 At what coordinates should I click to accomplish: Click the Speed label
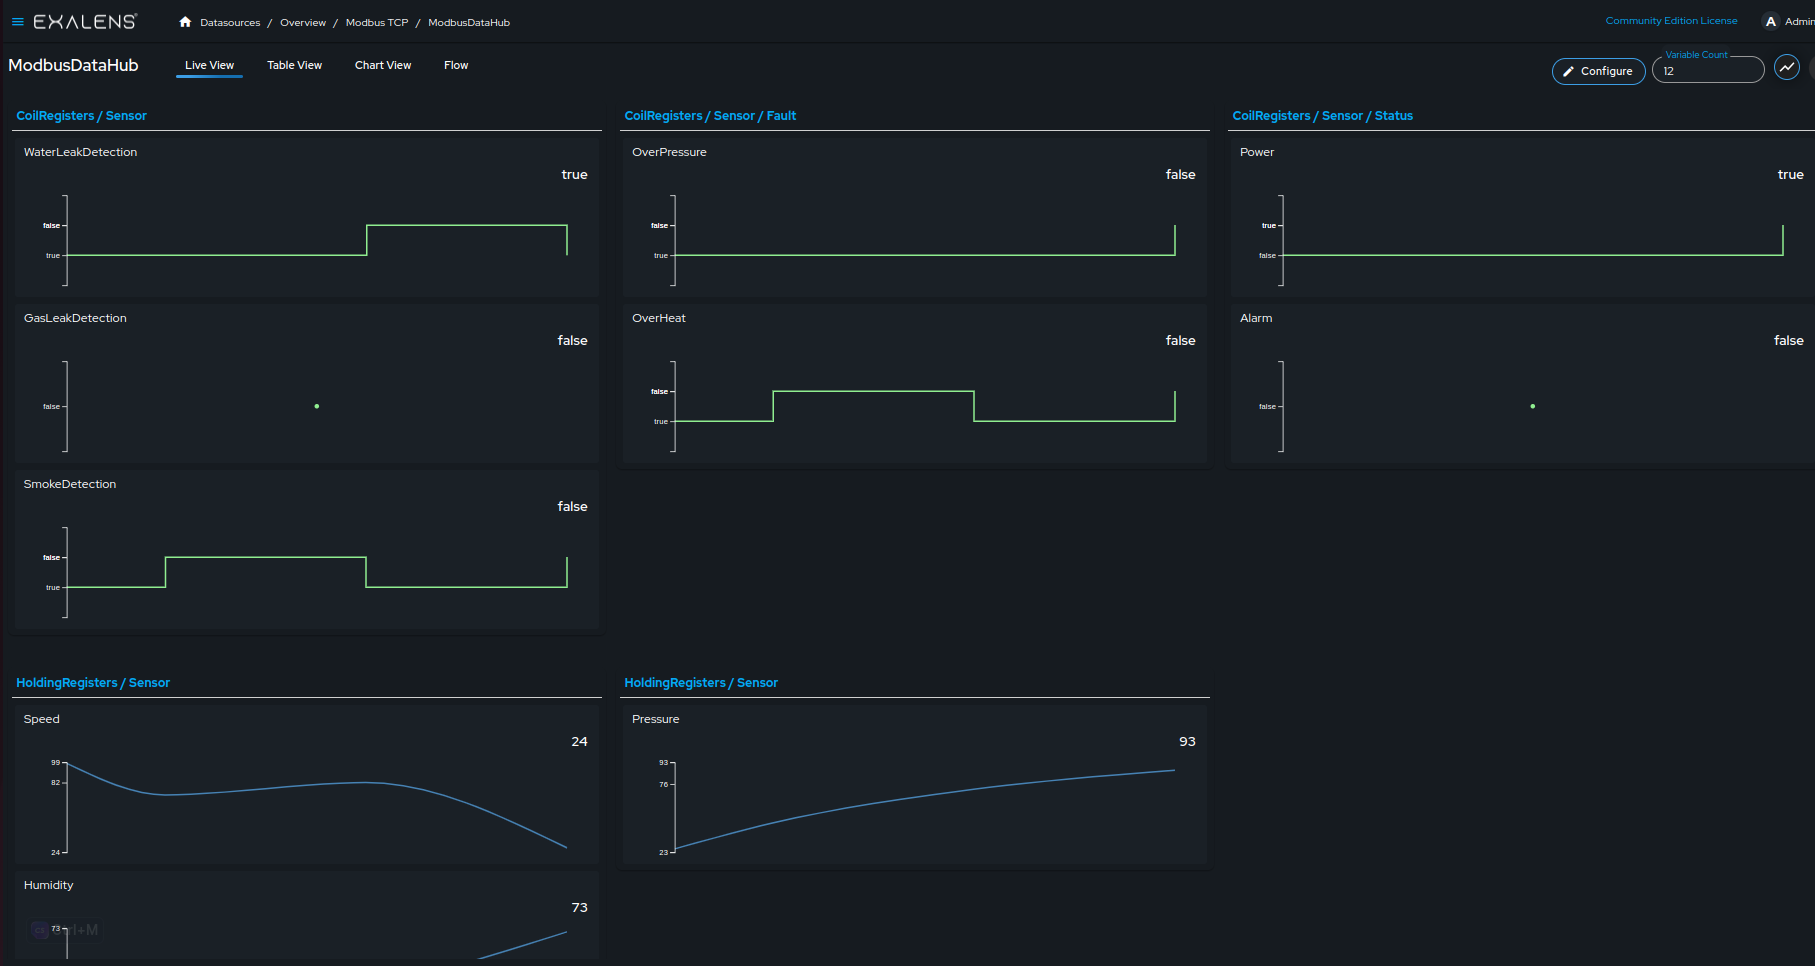click(42, 719)
